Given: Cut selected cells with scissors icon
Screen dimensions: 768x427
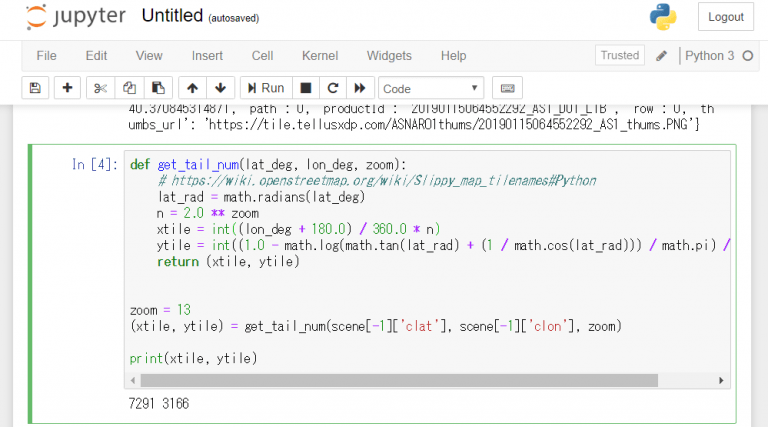Looking at the screenshot, I should coord(100,88).
